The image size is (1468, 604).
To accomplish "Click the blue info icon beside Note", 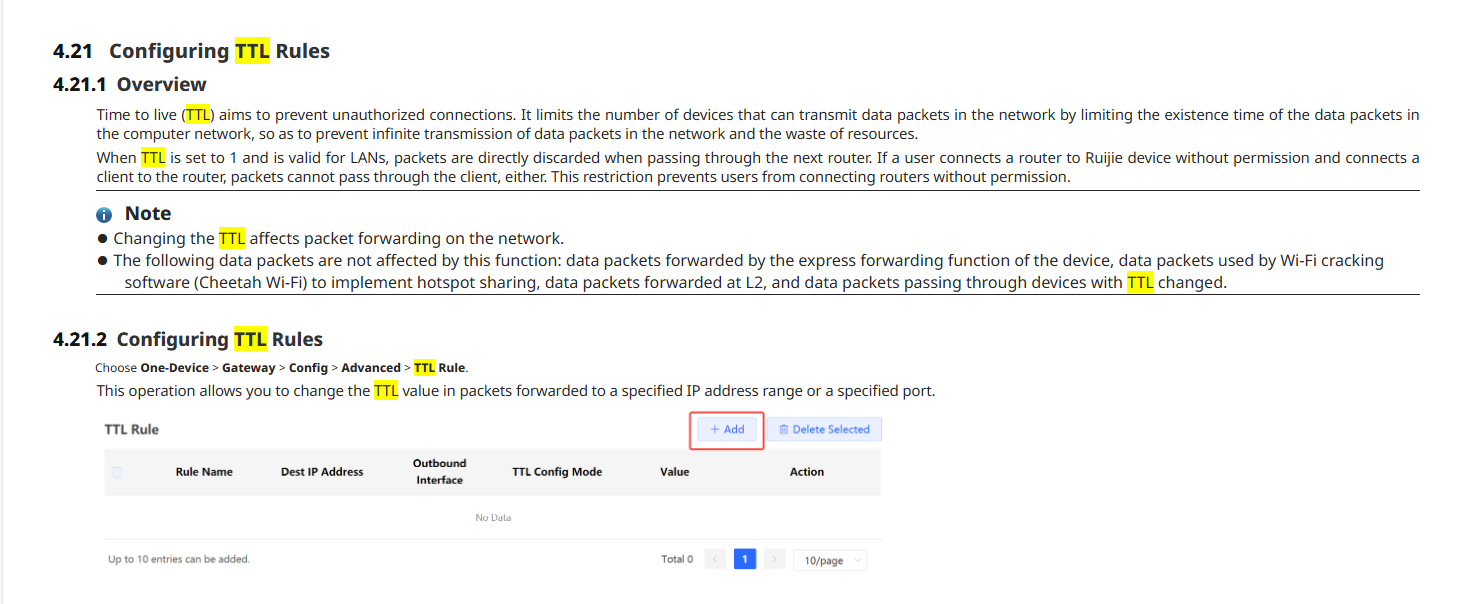I will pos(104,215).
